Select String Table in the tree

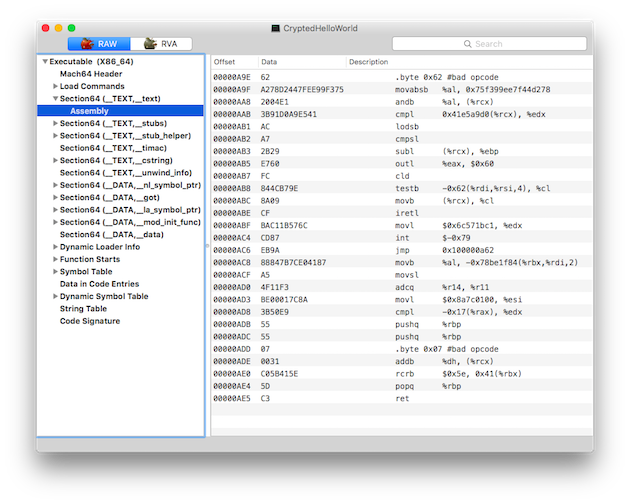coord(83,309)
